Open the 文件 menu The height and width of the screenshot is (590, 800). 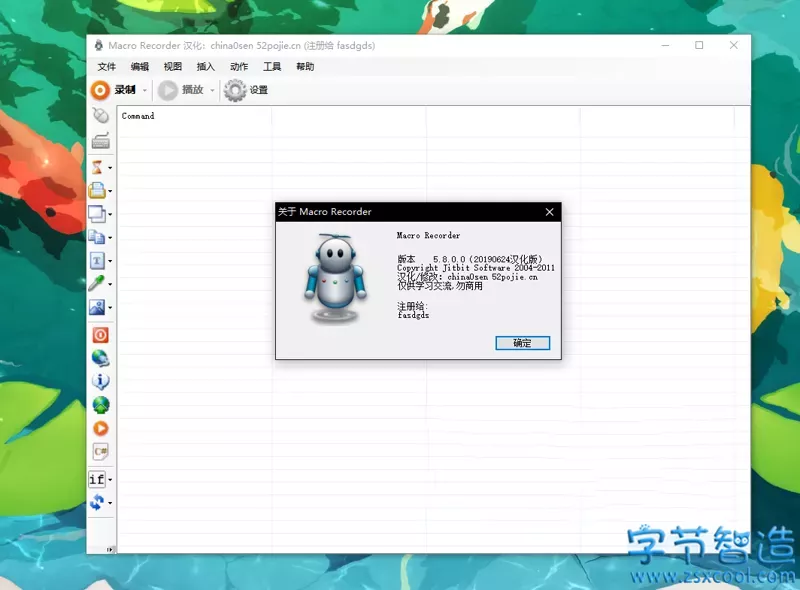(x=107, y=67)
